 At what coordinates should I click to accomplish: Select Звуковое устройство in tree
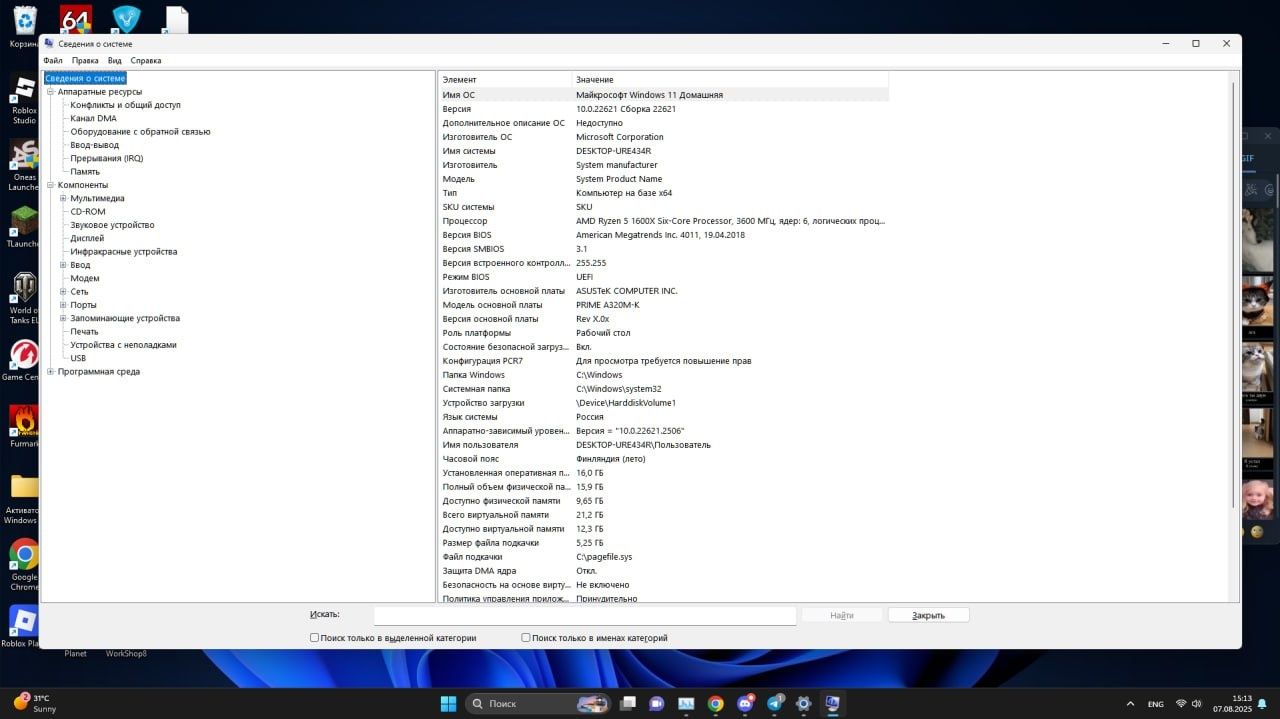click(x=112, y=225)
